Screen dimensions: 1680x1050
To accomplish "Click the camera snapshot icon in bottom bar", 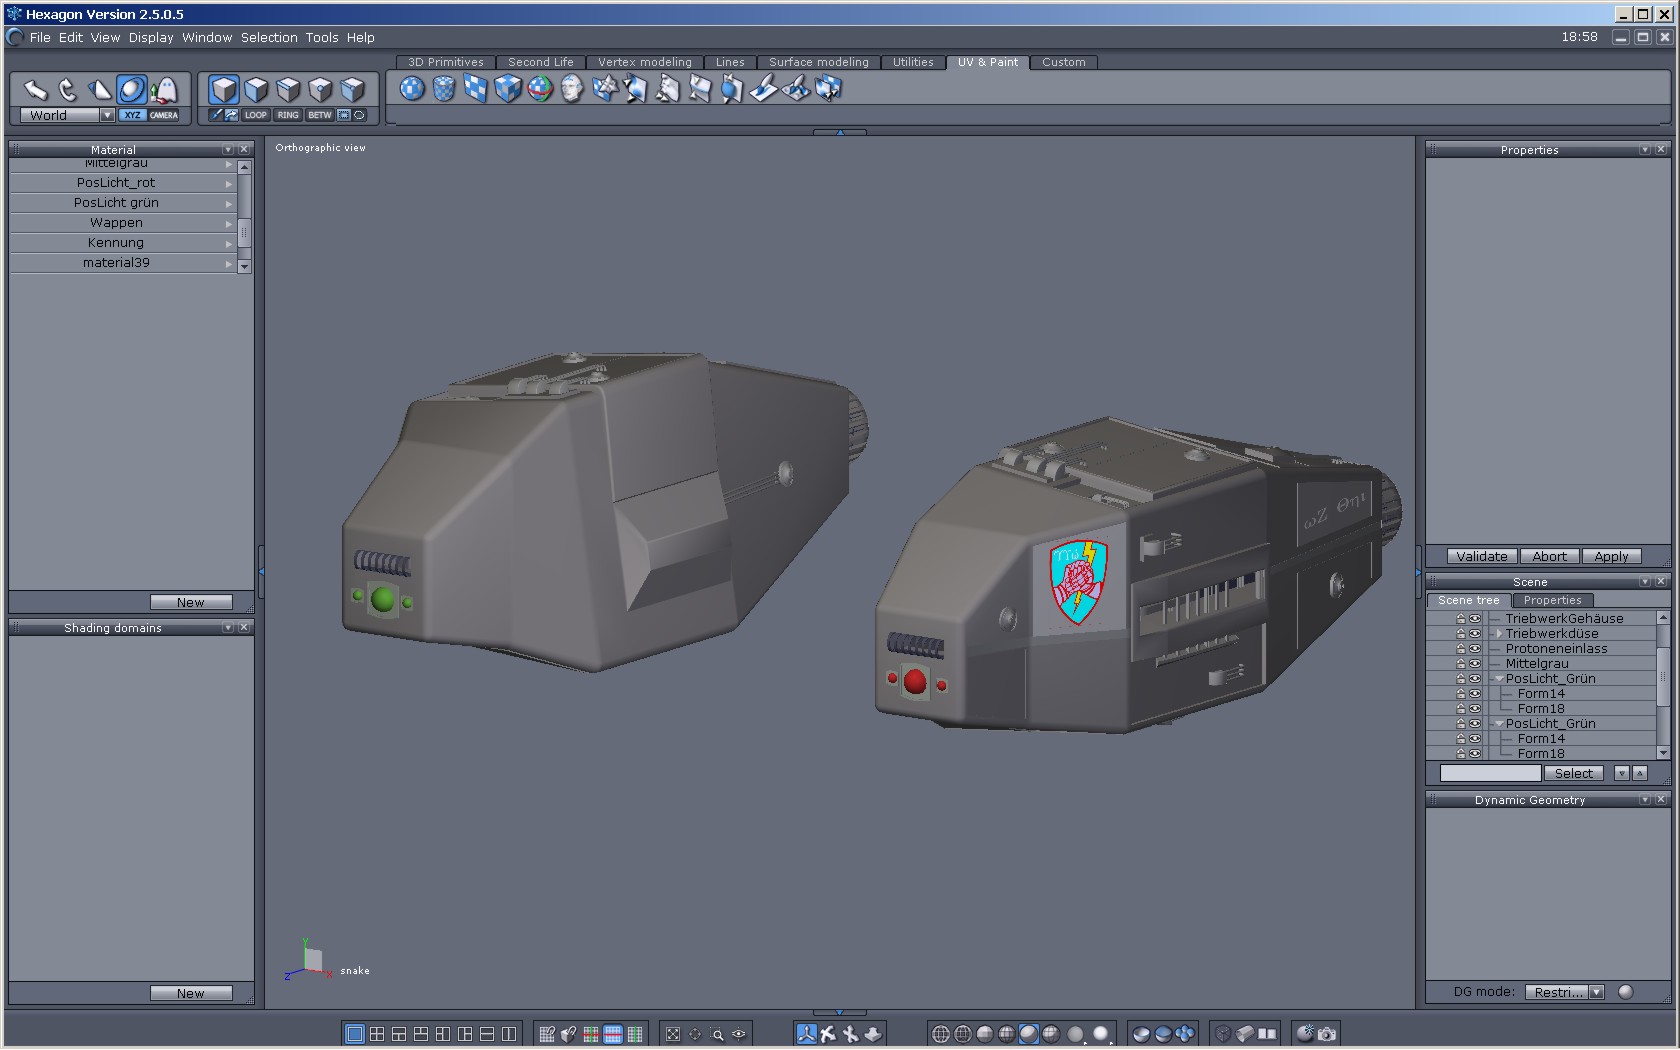I will click(1327, 1034).
